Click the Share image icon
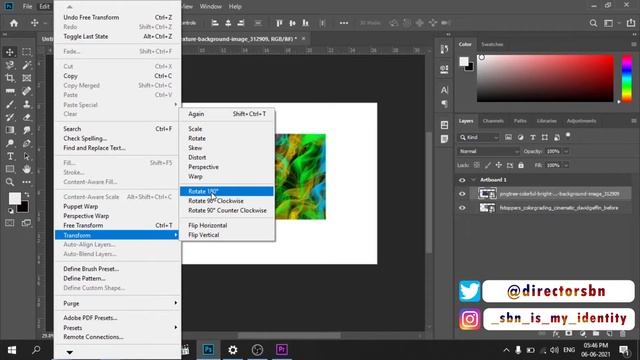This screenshot has height=360, width=640. pos(631,23)
